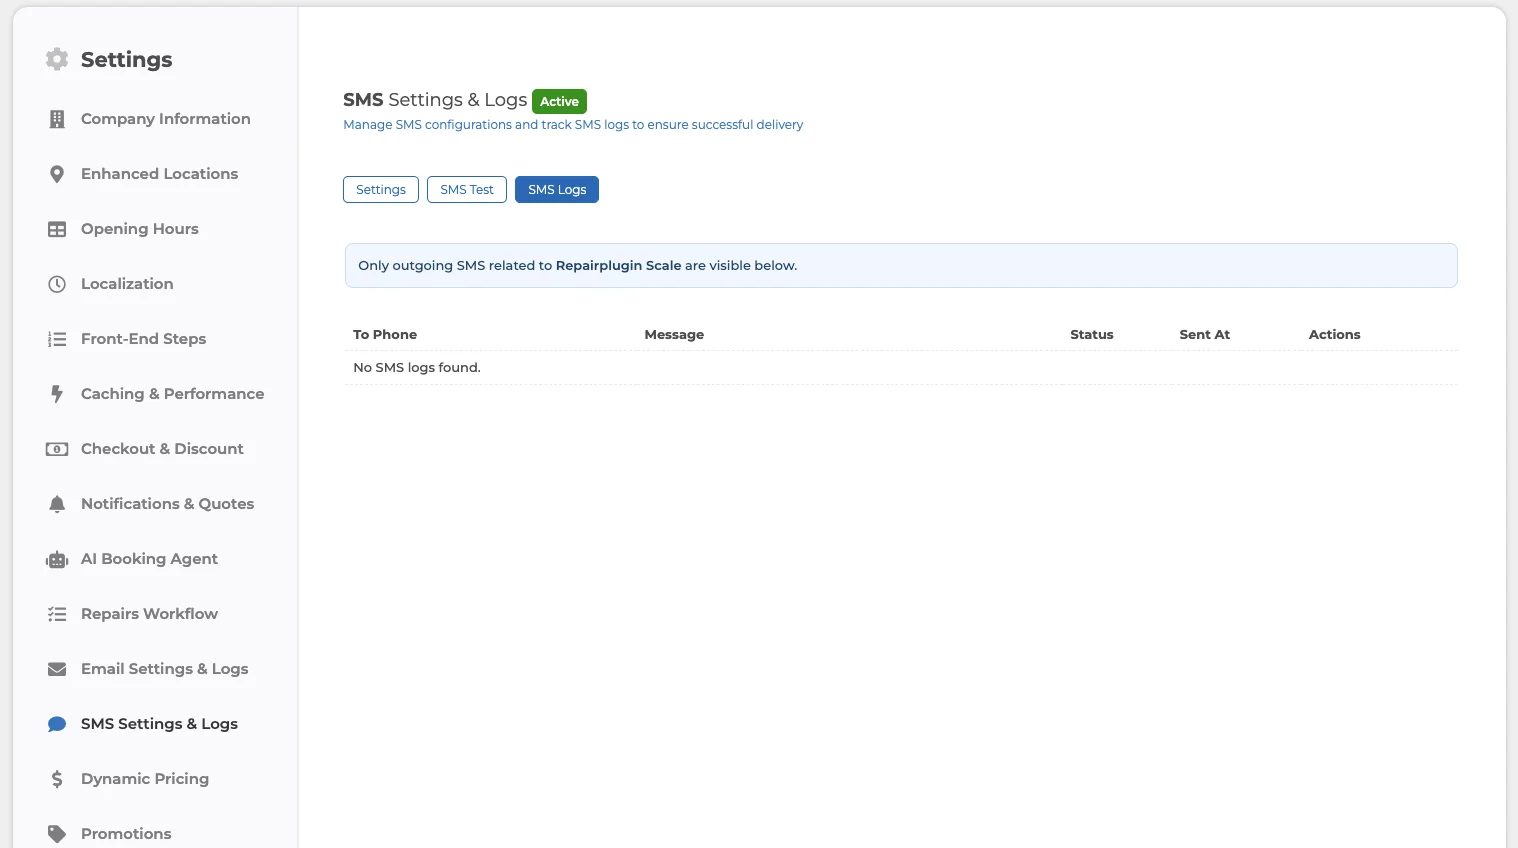Open Company Information settings
Image resolution: width=1518 pixels, height=848 pixels.
(166, 119)
